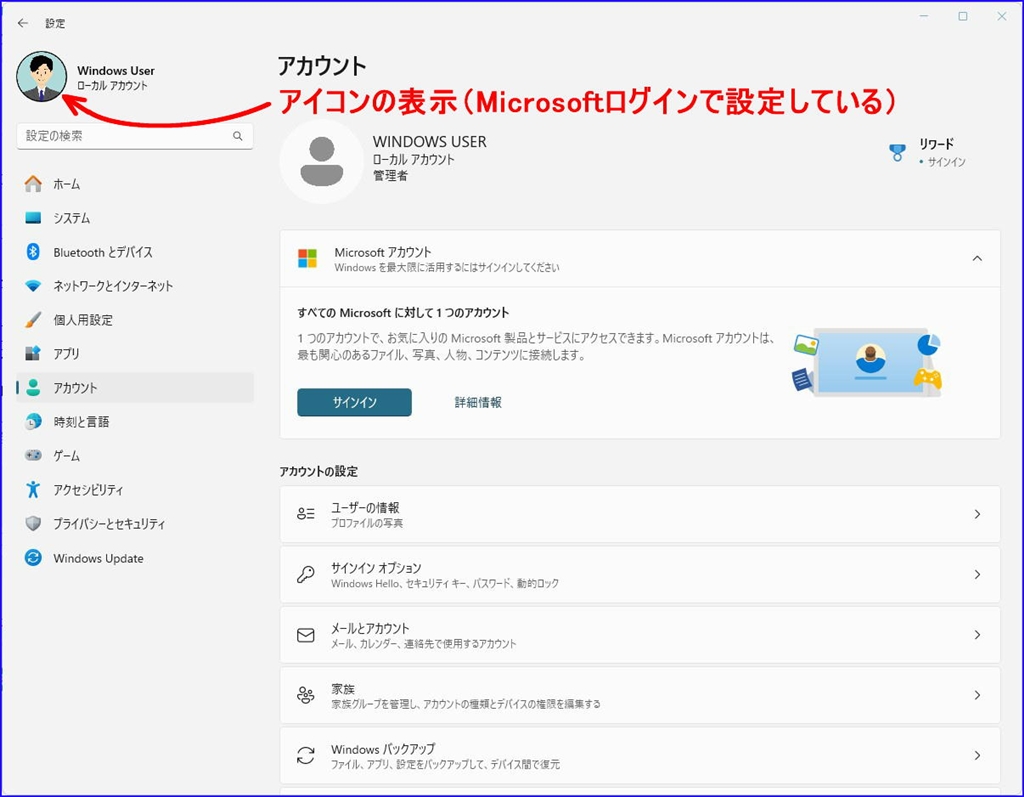Click the ネットワークとインターネット wifi icon

click(33, 285)
